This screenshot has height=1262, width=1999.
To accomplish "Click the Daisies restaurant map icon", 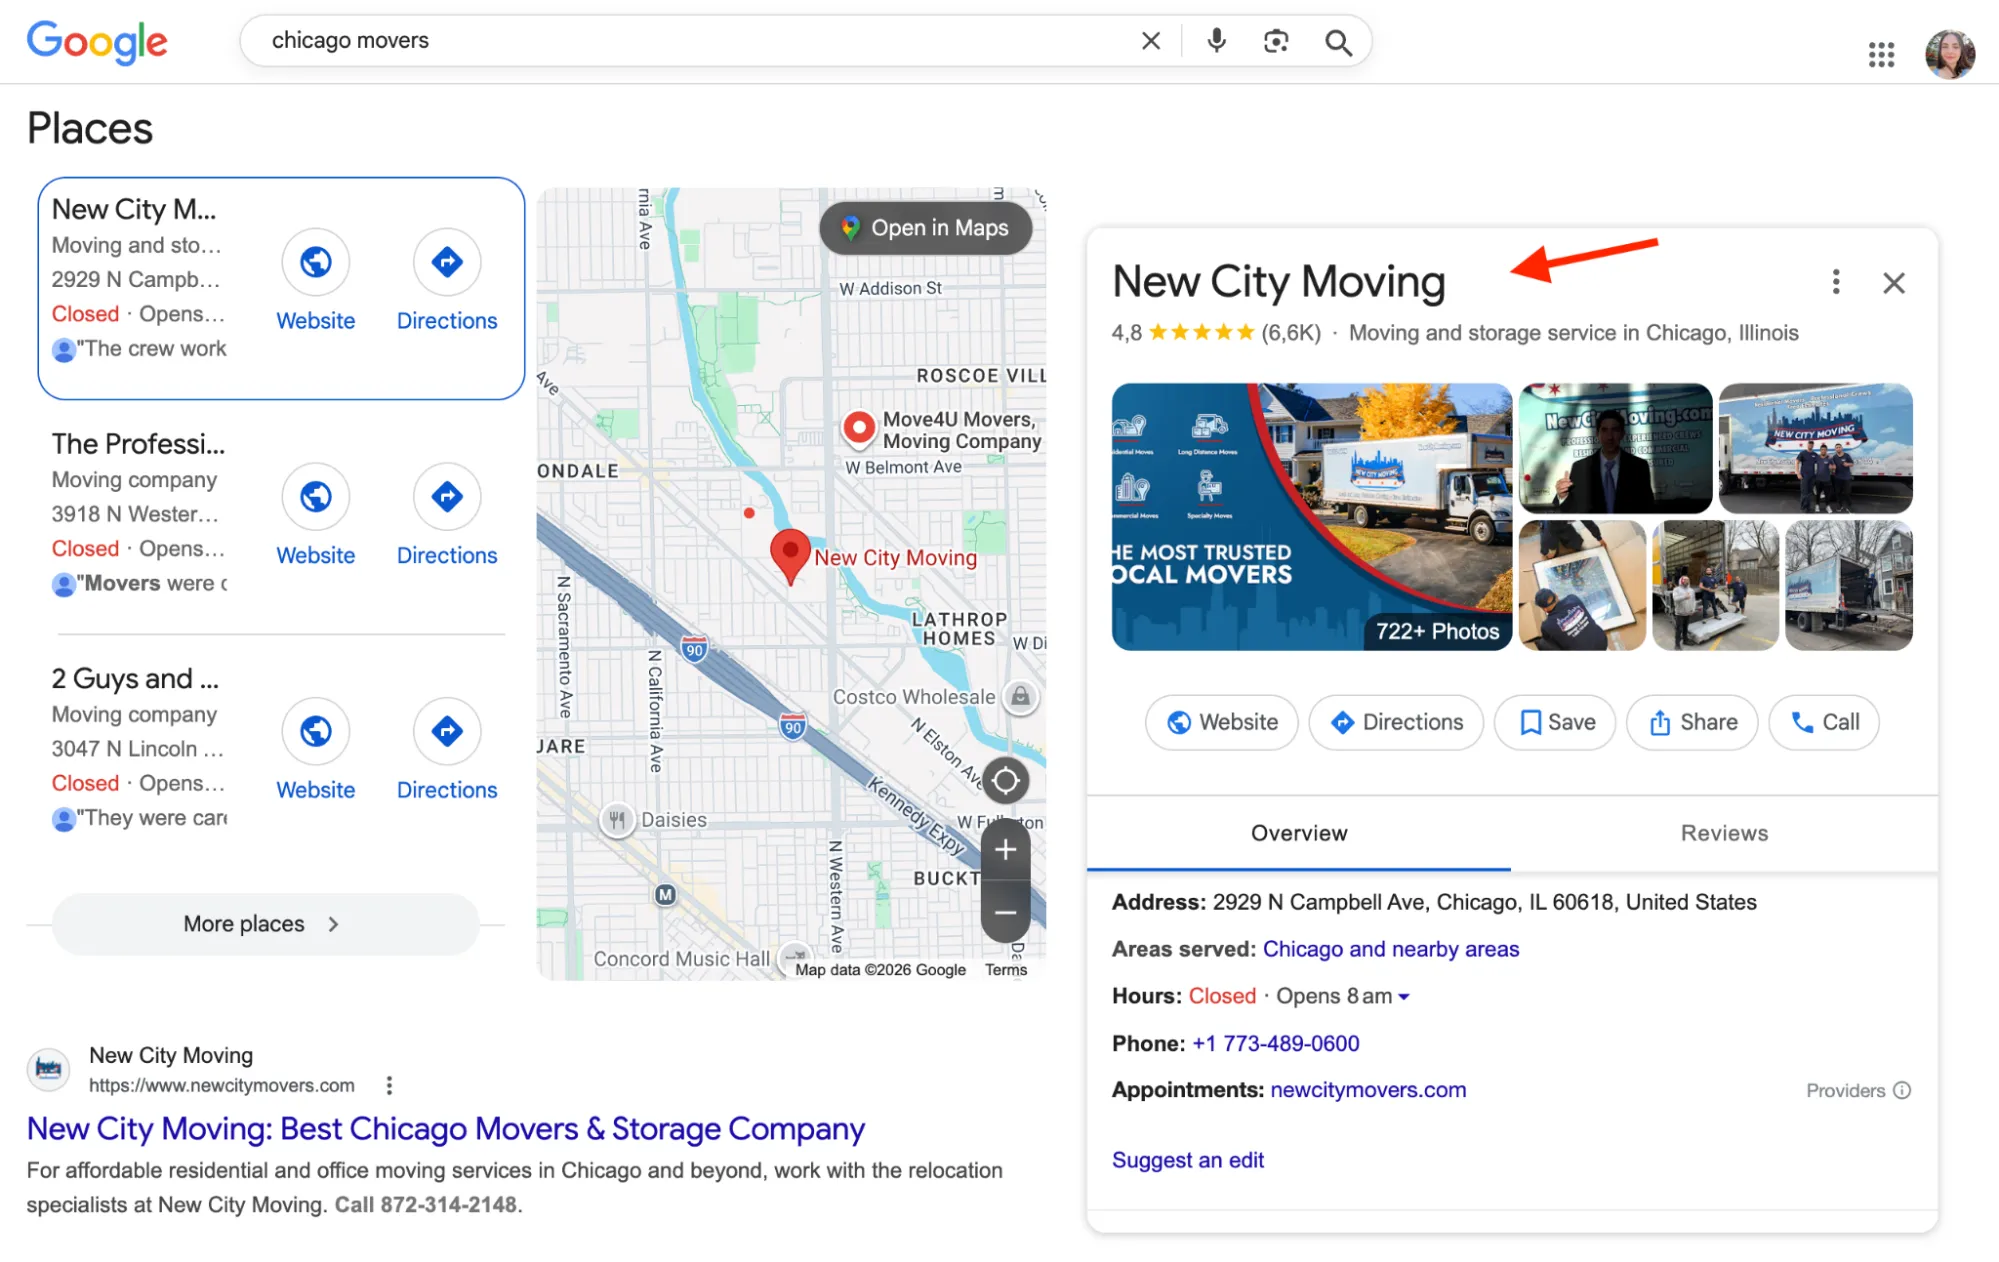I will tap(617, 820).
